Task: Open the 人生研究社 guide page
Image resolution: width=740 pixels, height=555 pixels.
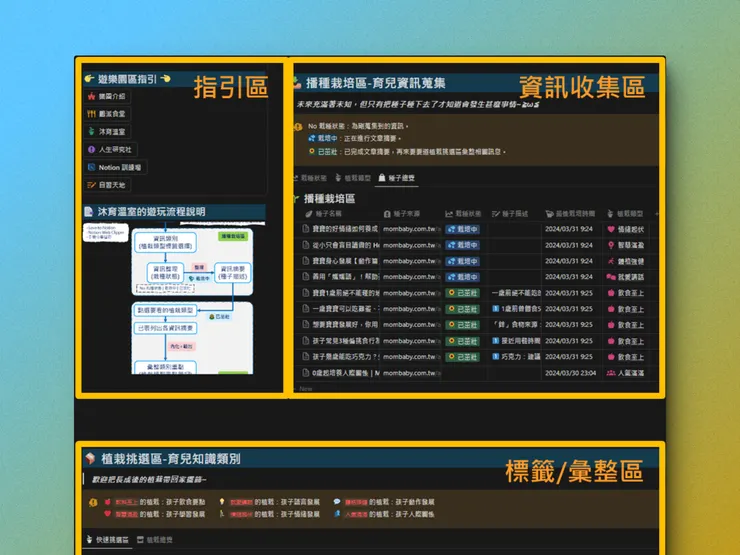Action: point(110,150)
